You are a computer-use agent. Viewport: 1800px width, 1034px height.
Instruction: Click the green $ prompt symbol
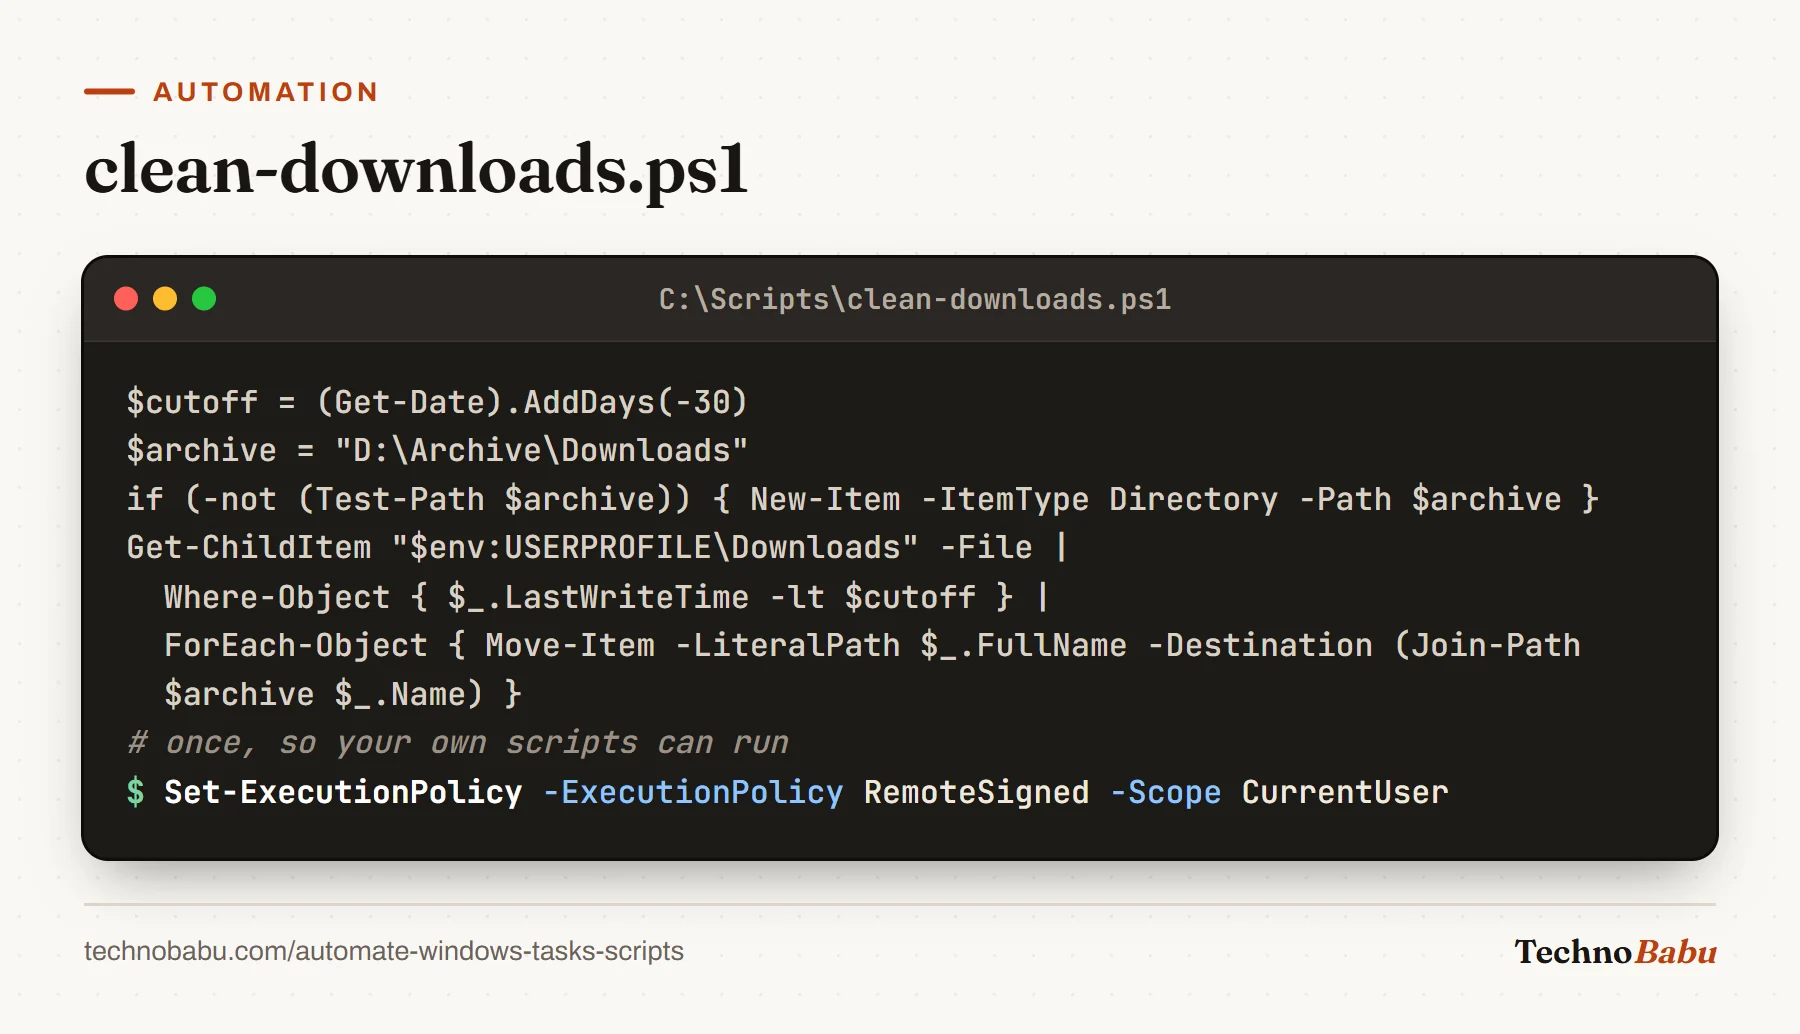click(136, 792)
